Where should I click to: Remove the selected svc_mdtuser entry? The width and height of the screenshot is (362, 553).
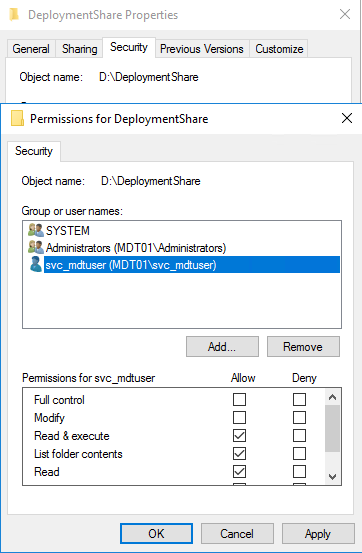click(303, 347)
